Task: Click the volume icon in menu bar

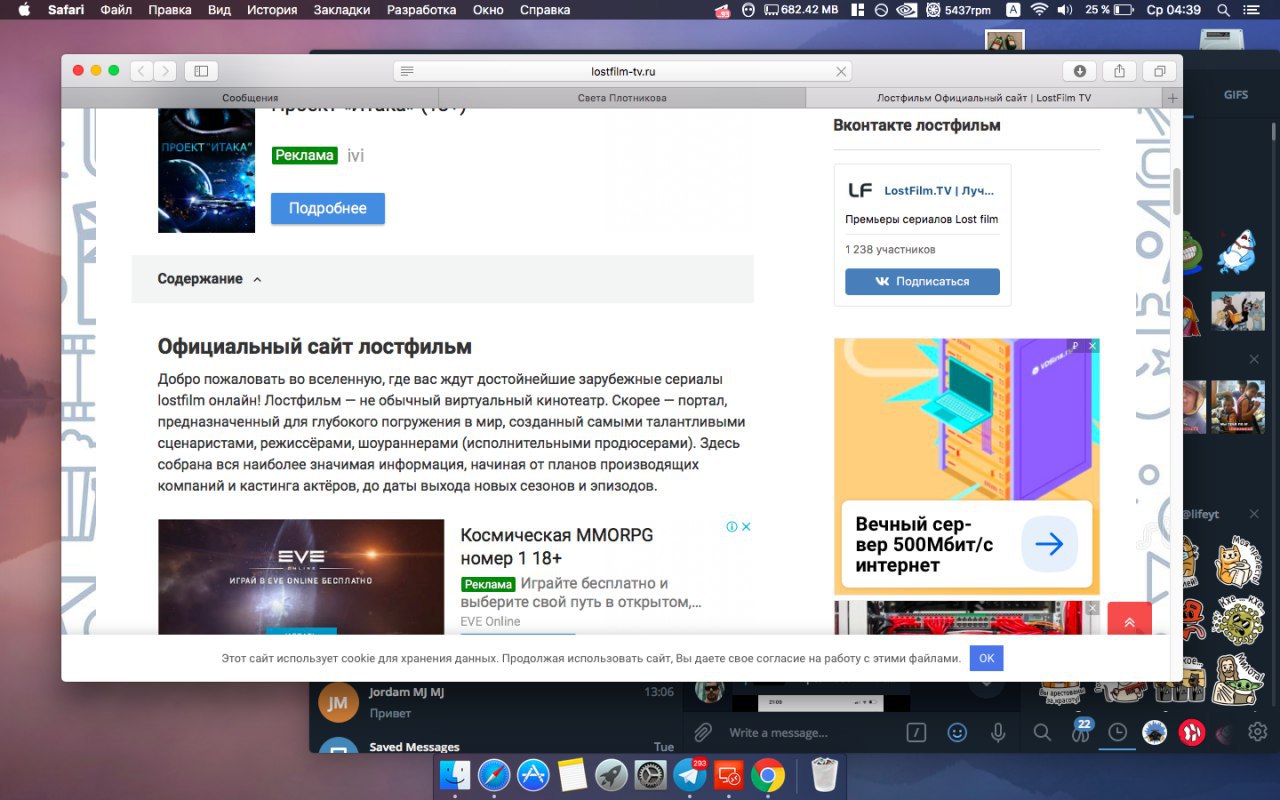Action: (1064, 10)
